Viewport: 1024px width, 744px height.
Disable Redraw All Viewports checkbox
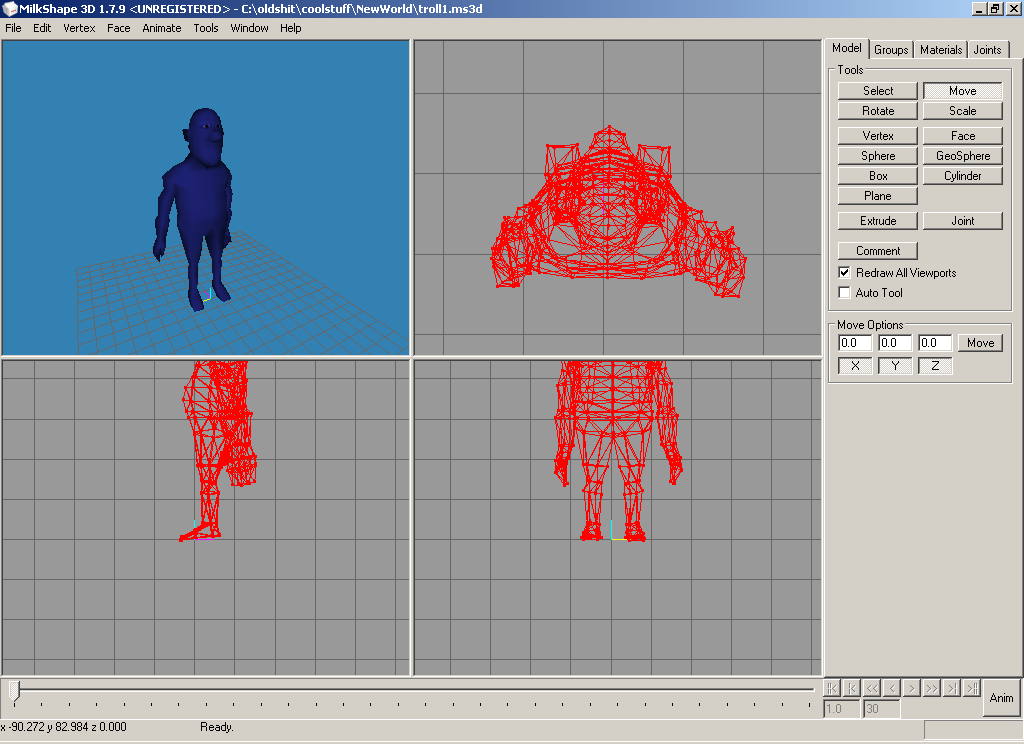[x=845, y=273]
